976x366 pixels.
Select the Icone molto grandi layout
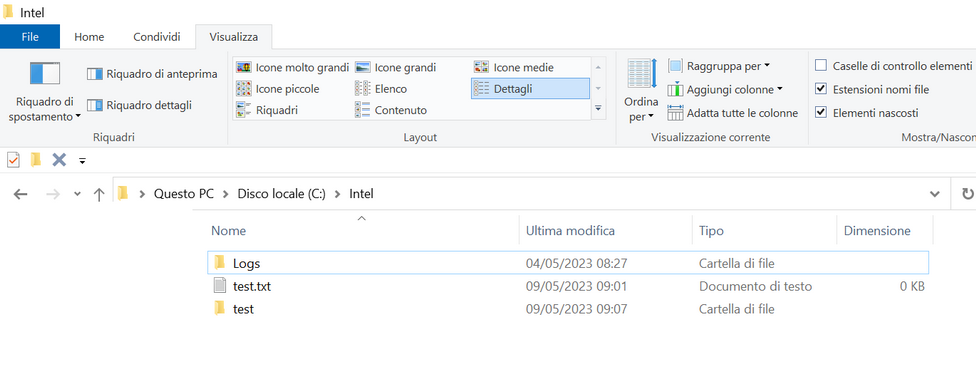coord(293,67)
